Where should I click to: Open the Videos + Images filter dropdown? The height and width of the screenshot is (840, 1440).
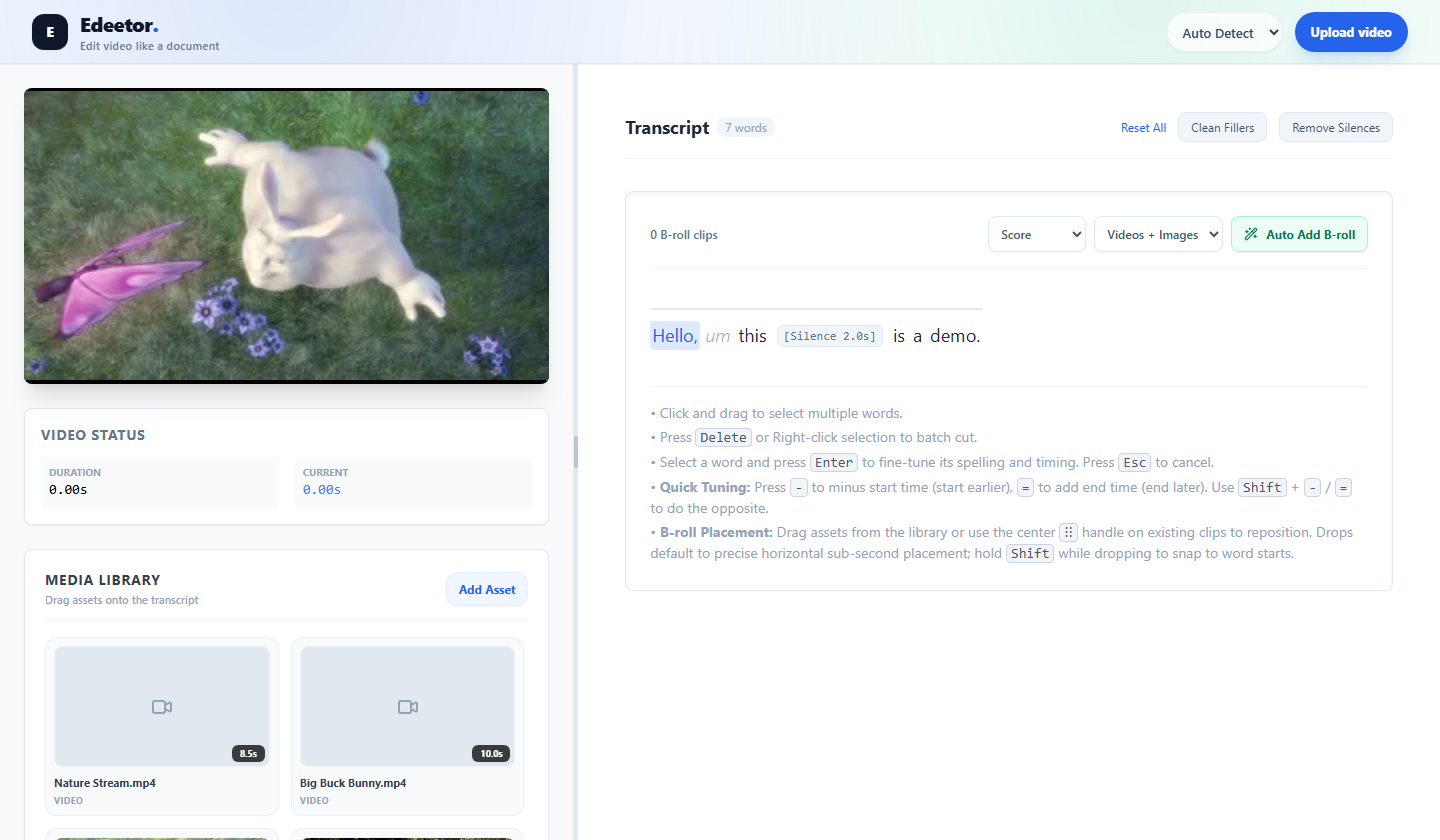click(x=1158, y=234)
